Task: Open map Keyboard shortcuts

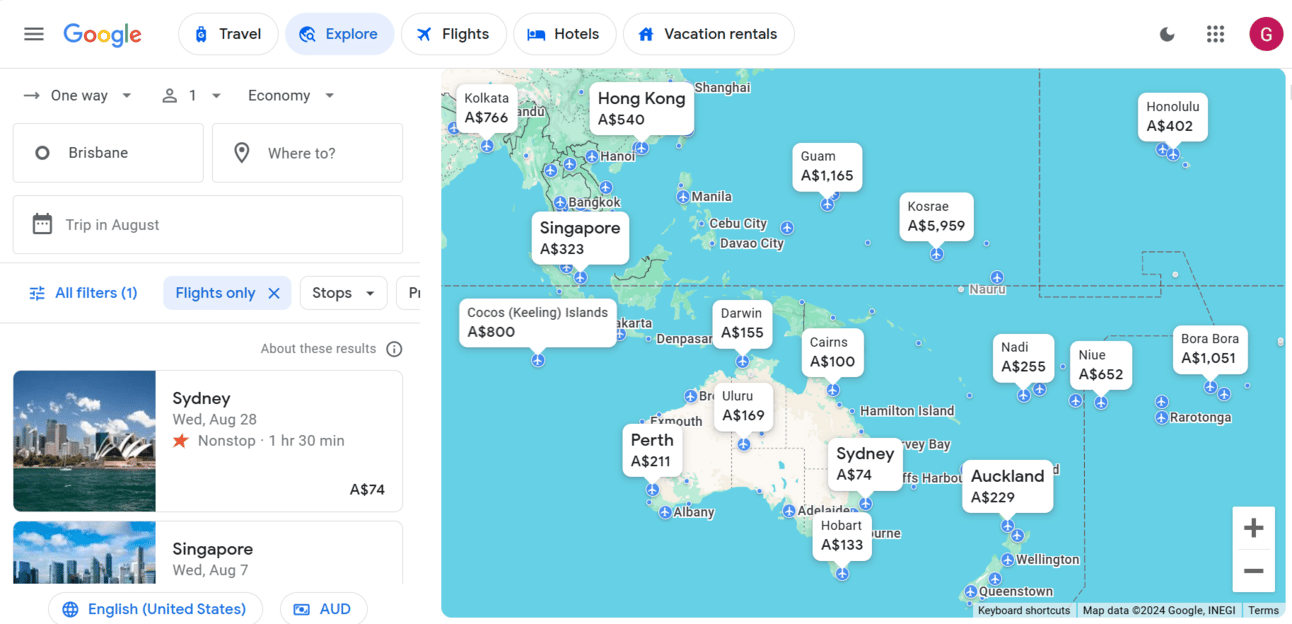Action: coord(1024,610)
